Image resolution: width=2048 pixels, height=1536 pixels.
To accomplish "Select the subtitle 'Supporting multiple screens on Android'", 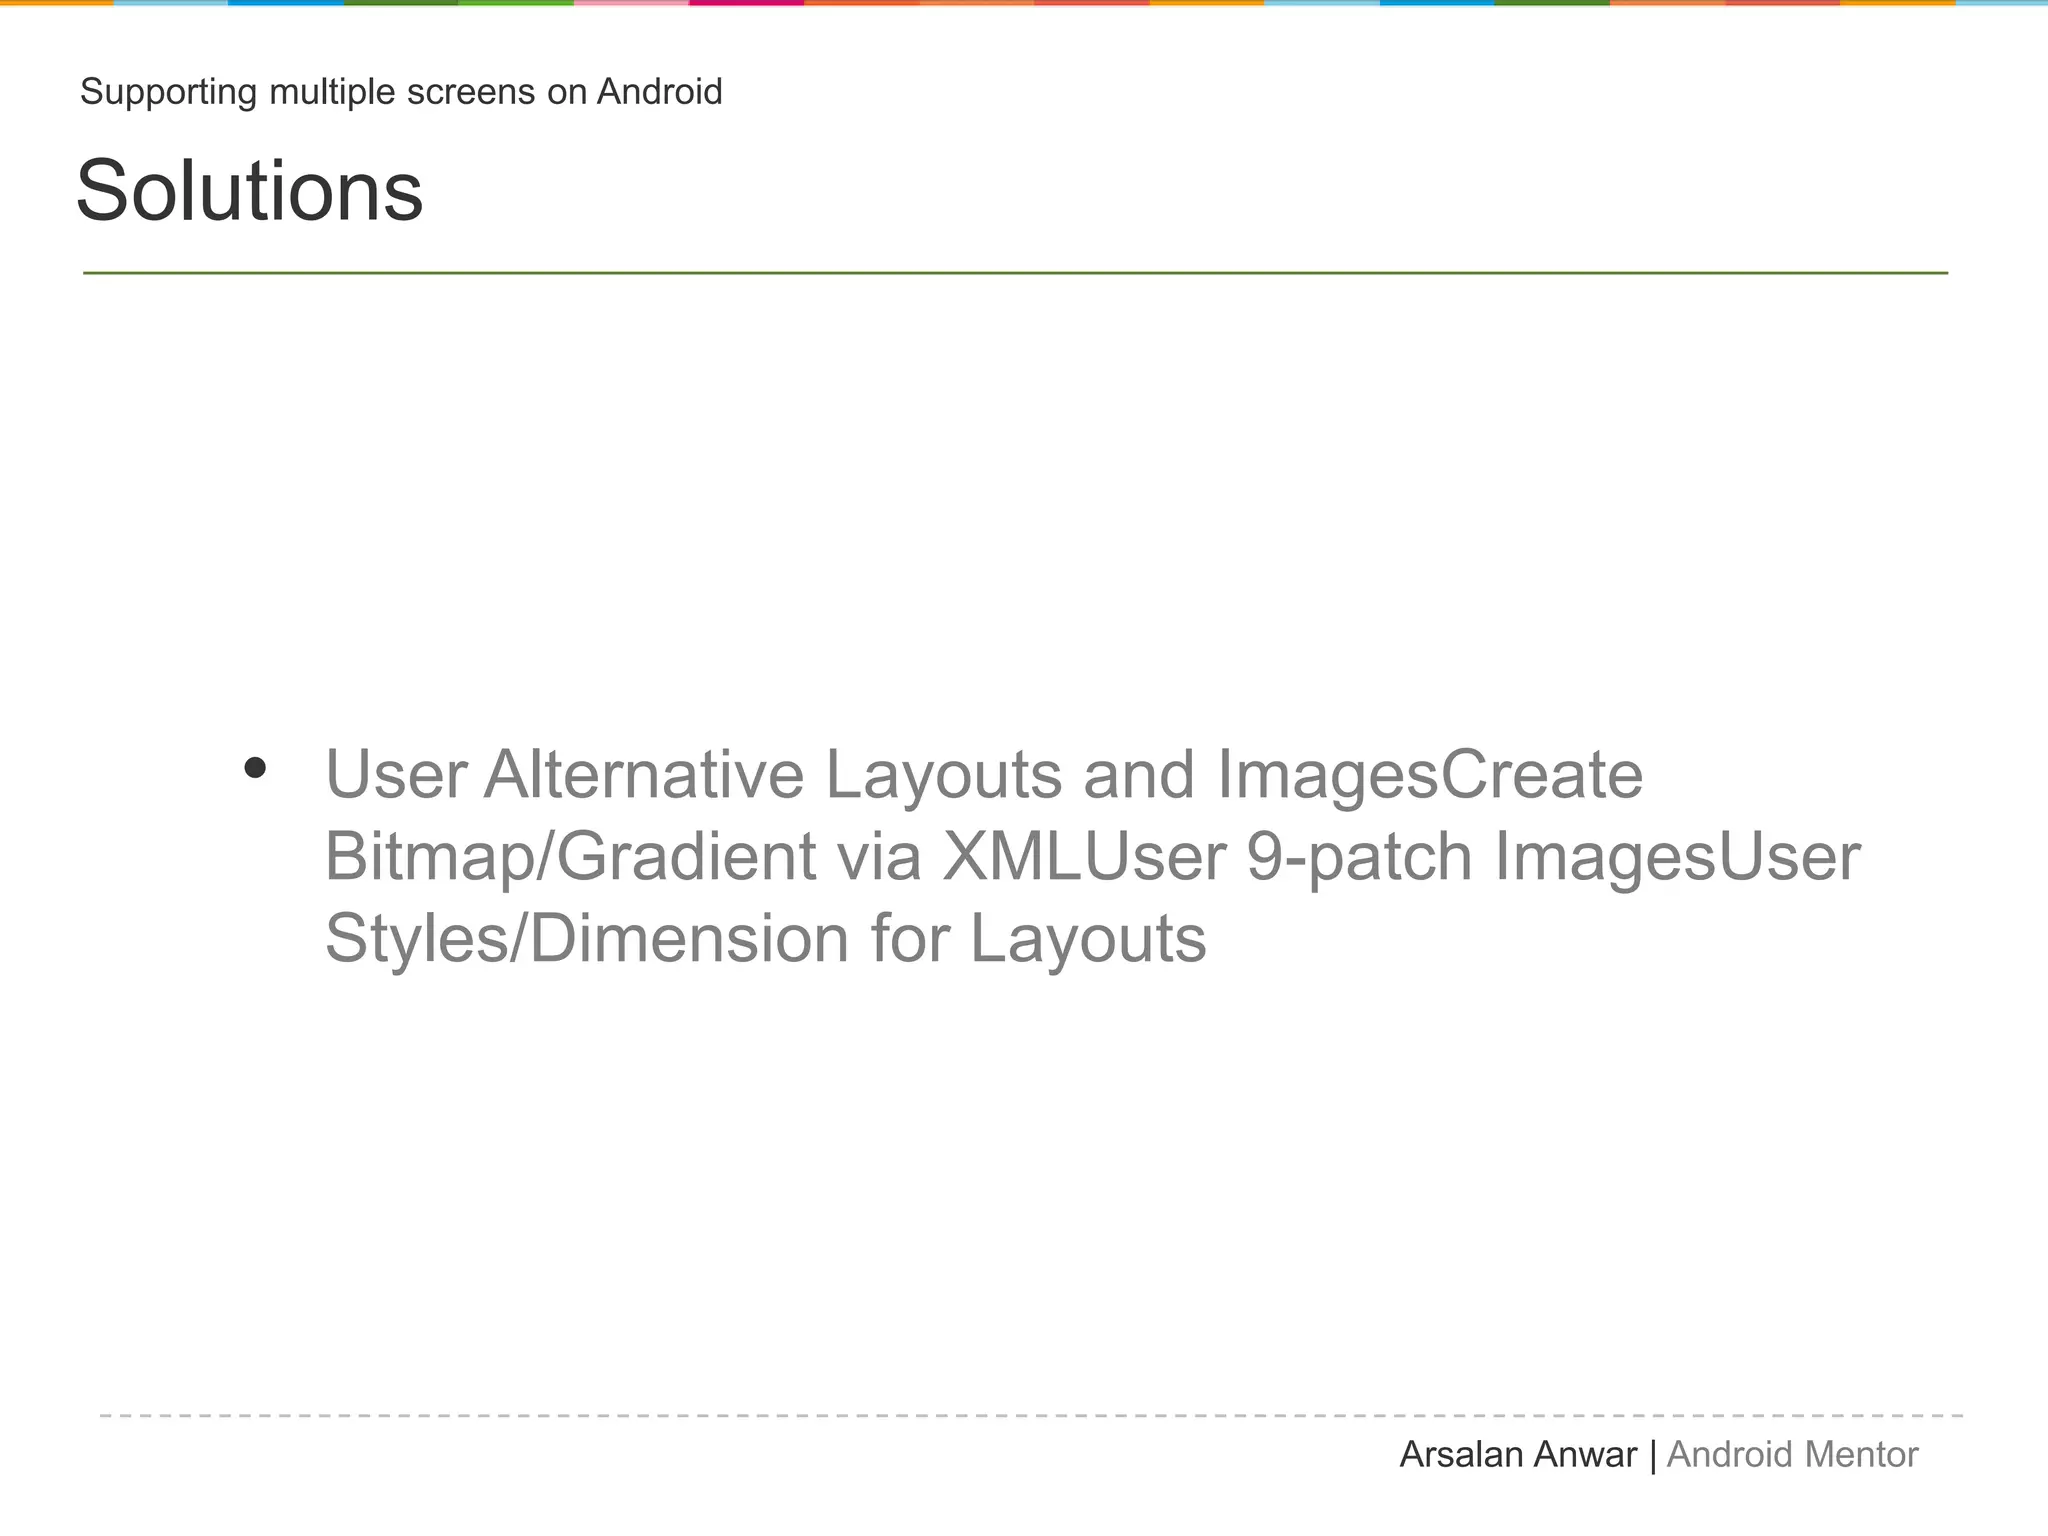I will click(401, 92).
